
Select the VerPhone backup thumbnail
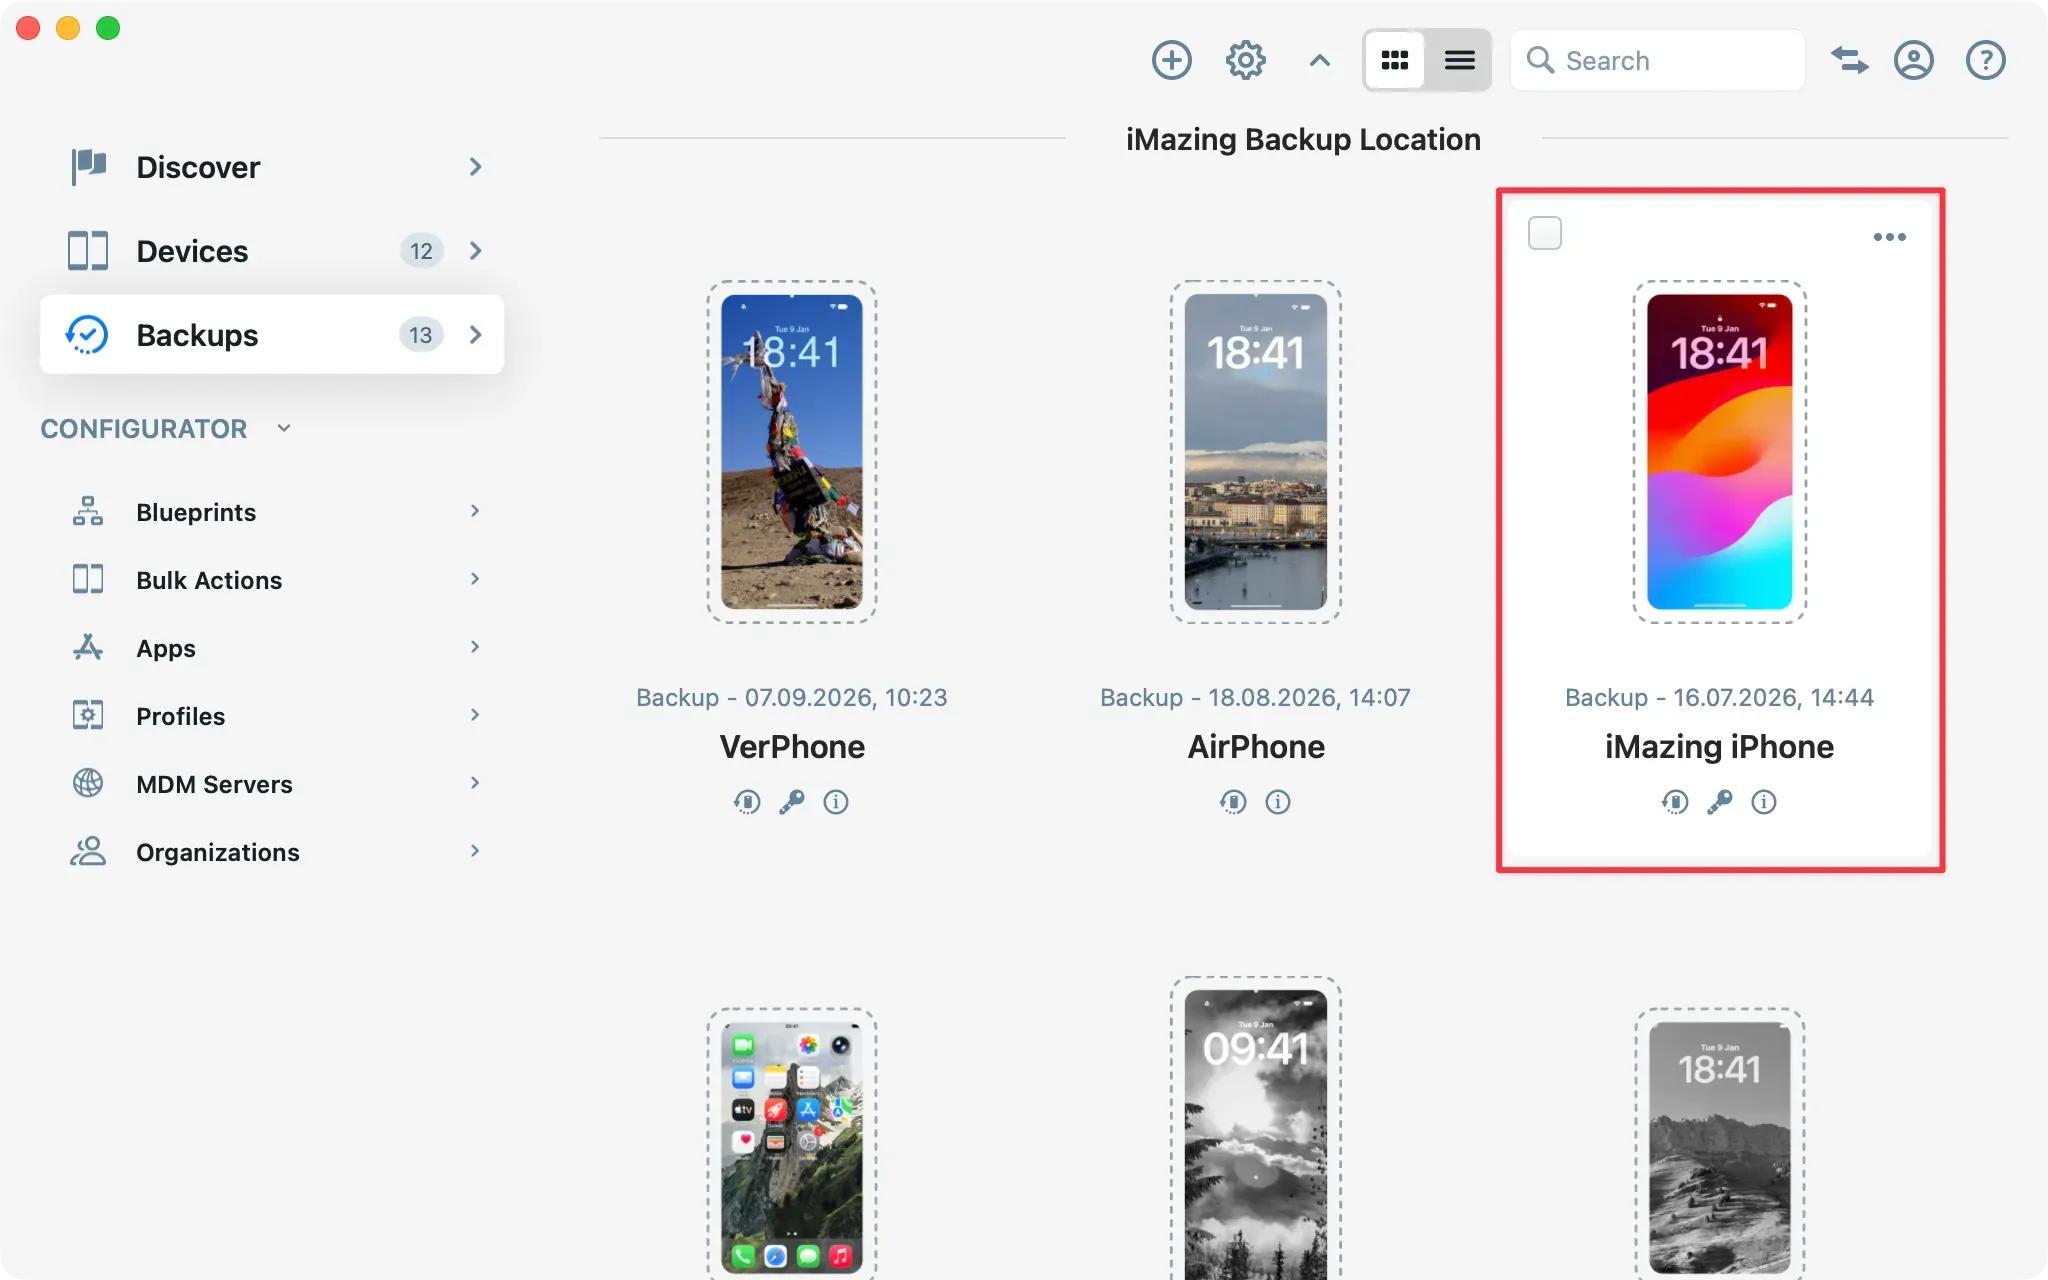[792, 452]
